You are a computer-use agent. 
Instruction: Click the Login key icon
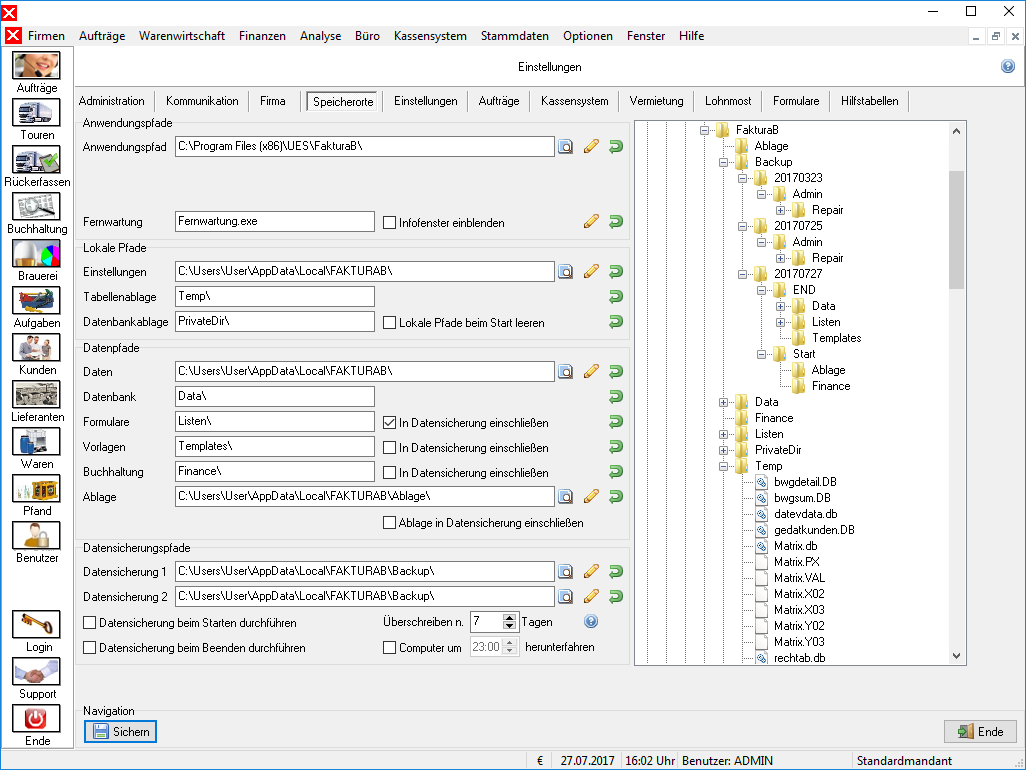(37, 625)
